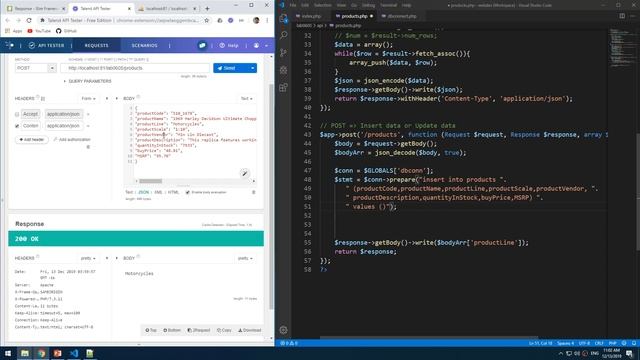The width and height of the screenshot is (640, 360).
Task: Open the response body pretty dropdown
Action: click(245, 258)
